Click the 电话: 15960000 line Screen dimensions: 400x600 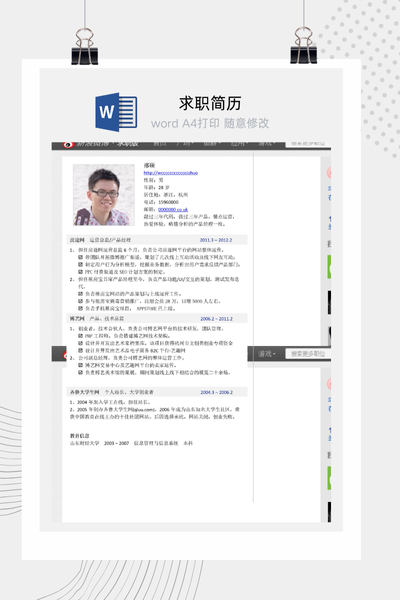(x=161, y=202)
